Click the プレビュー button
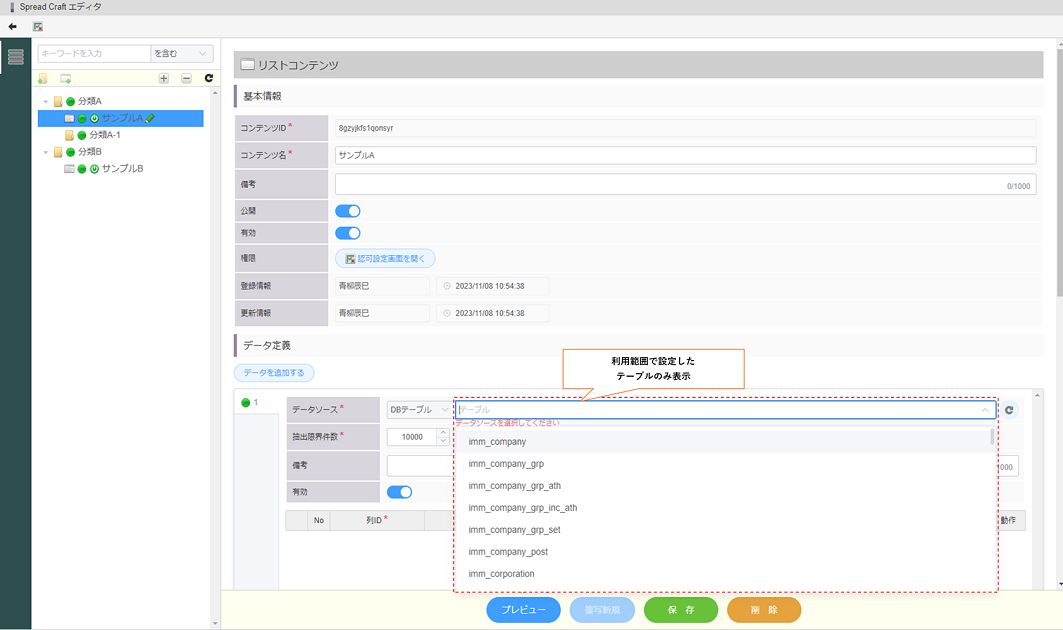 523,610
